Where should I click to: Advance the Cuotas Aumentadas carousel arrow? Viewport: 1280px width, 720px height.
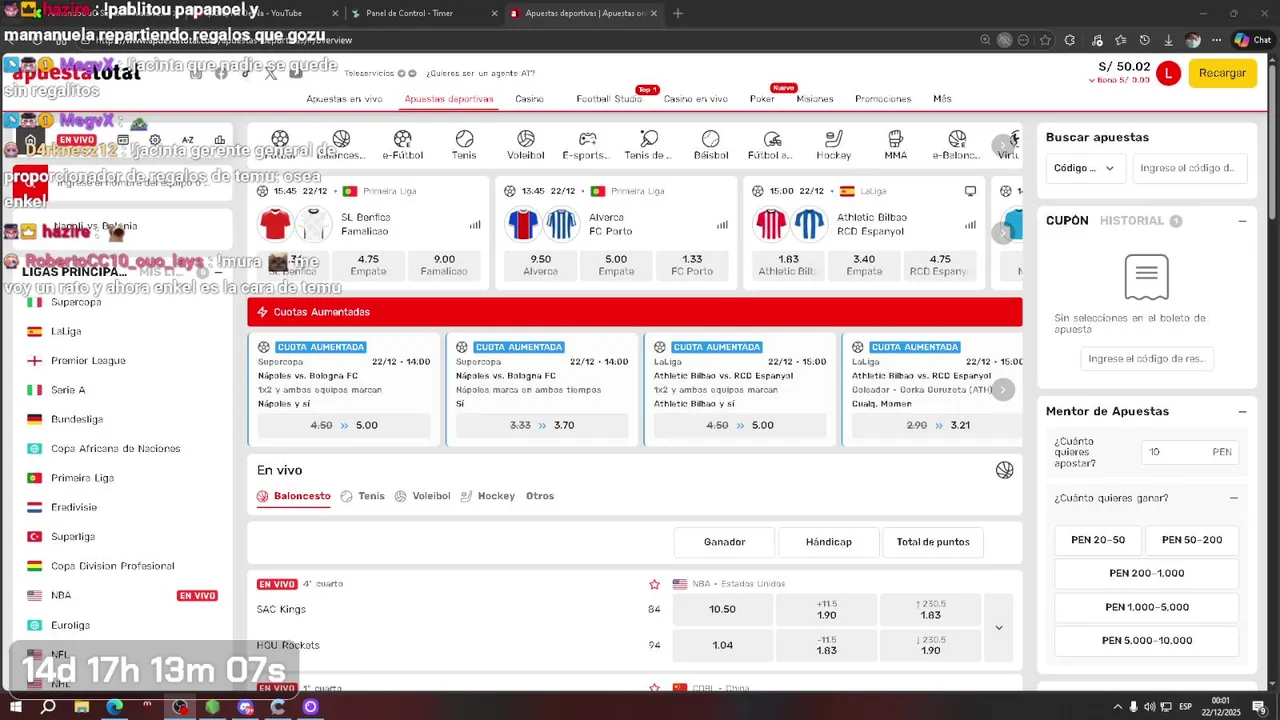click(x=1003, y=390)
